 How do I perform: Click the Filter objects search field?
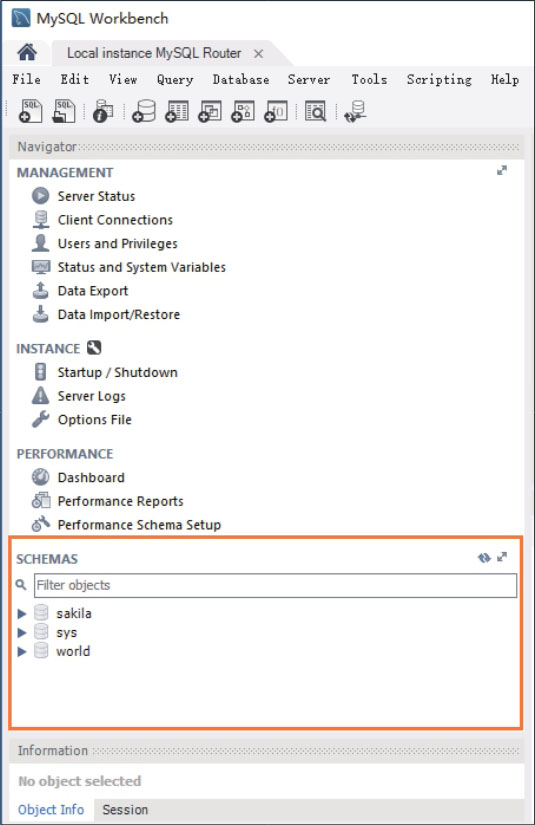[x=275, y=585]
